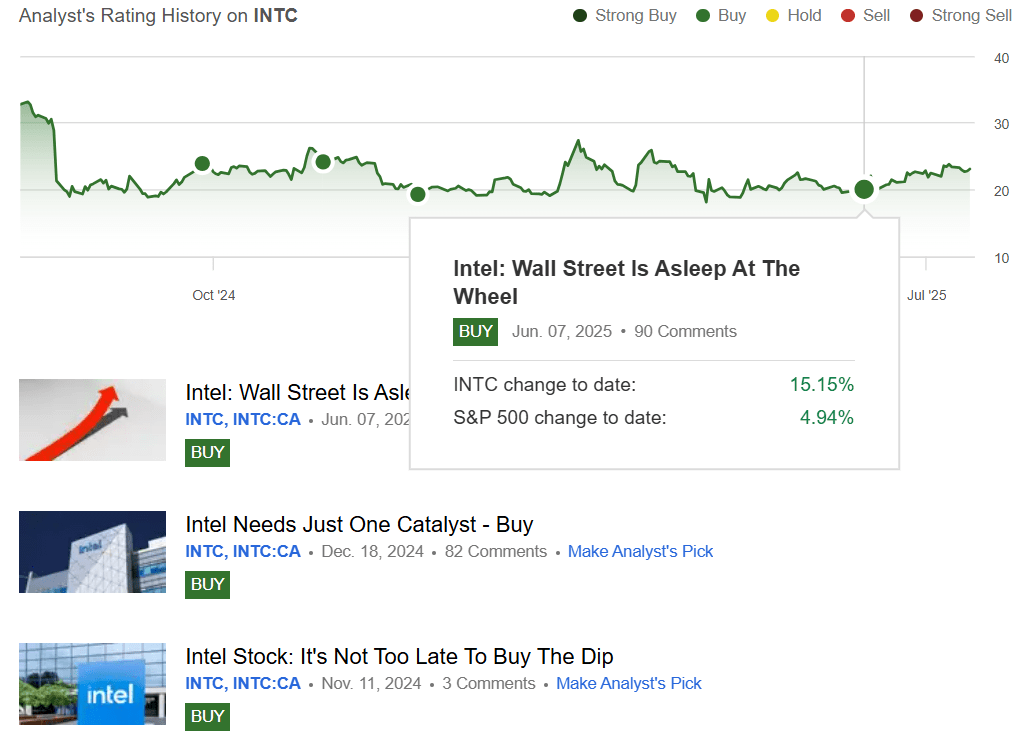Select the BUY badge inside the popup
Viewport: 1030px width, 738px height.
475,331
